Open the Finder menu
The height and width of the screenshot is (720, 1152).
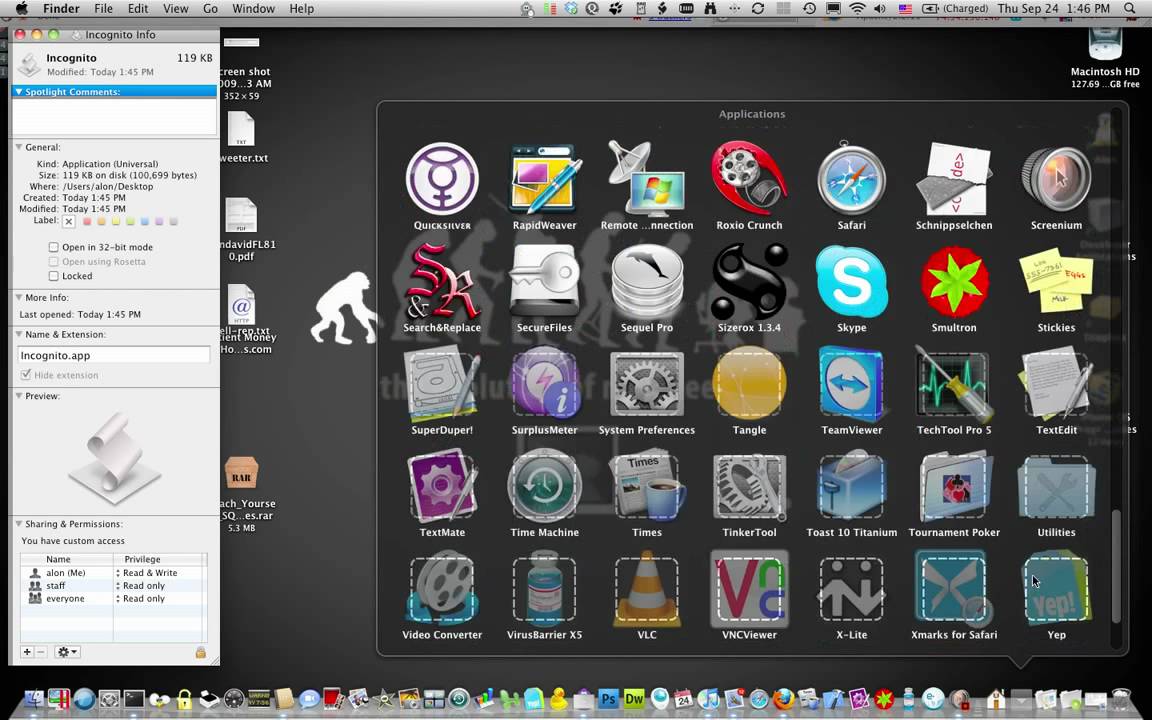click(x=61, y=9)
